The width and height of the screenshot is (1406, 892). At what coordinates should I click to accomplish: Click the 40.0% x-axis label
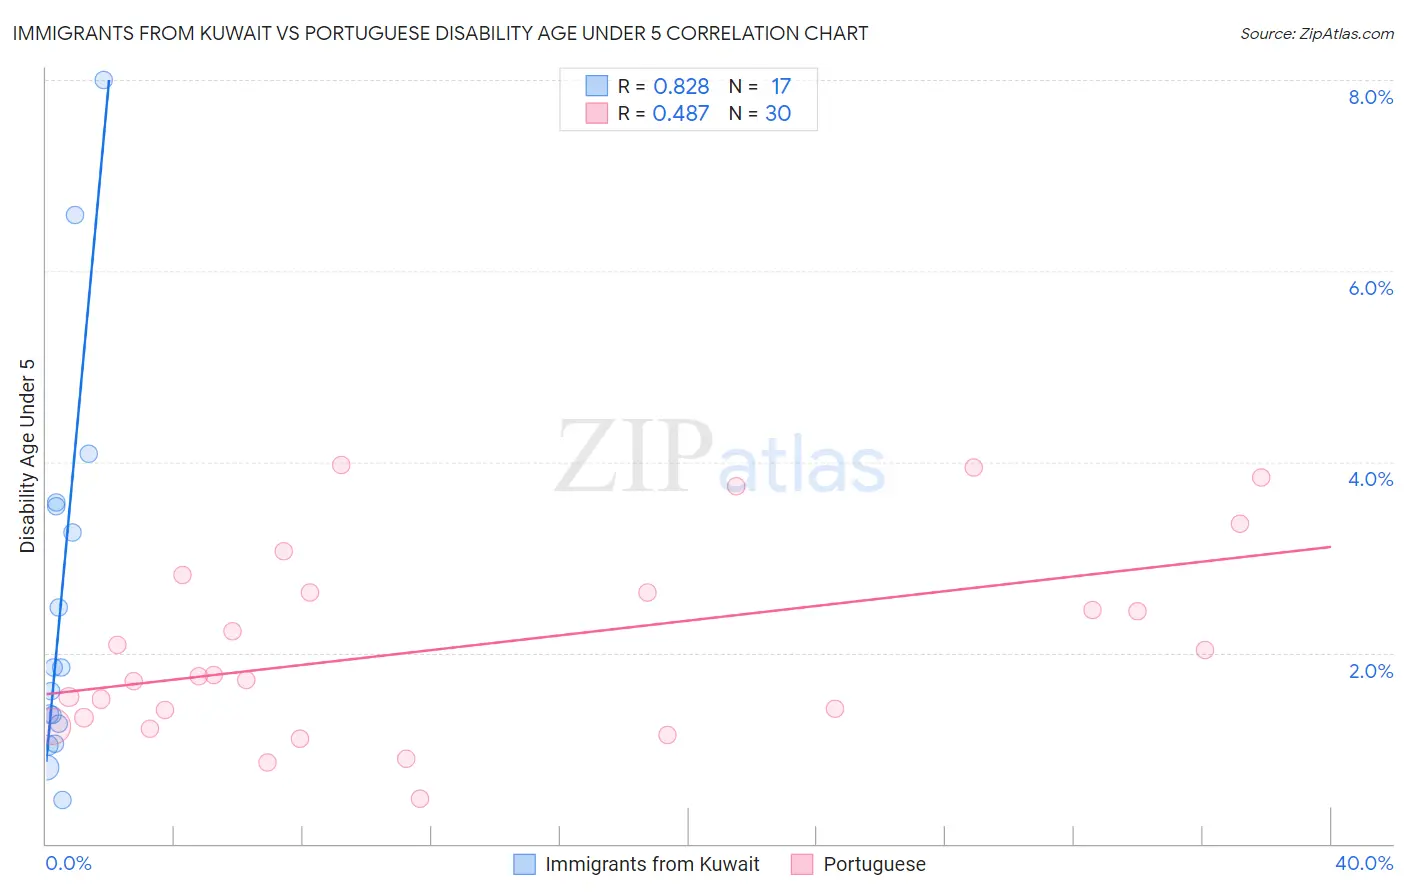point(1364,863)
